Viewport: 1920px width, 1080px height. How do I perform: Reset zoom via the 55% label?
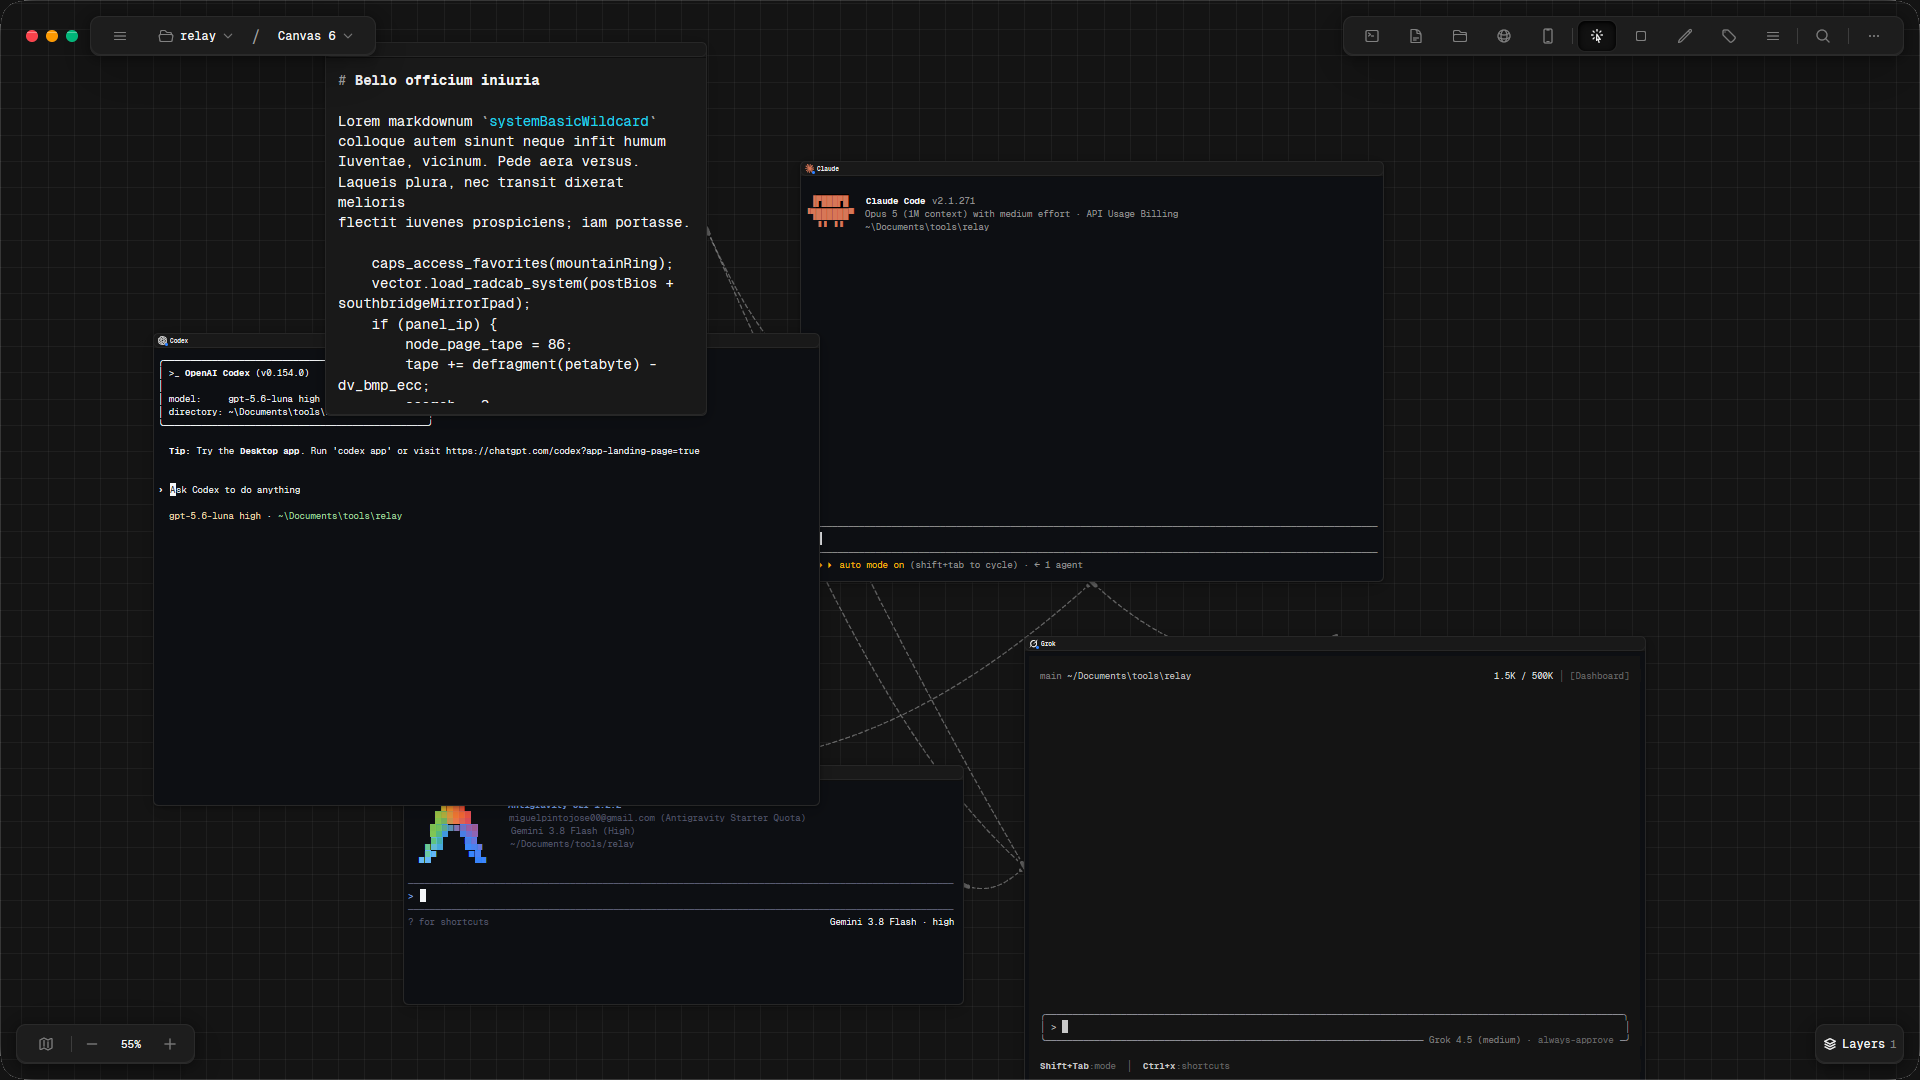point(131,1044)
